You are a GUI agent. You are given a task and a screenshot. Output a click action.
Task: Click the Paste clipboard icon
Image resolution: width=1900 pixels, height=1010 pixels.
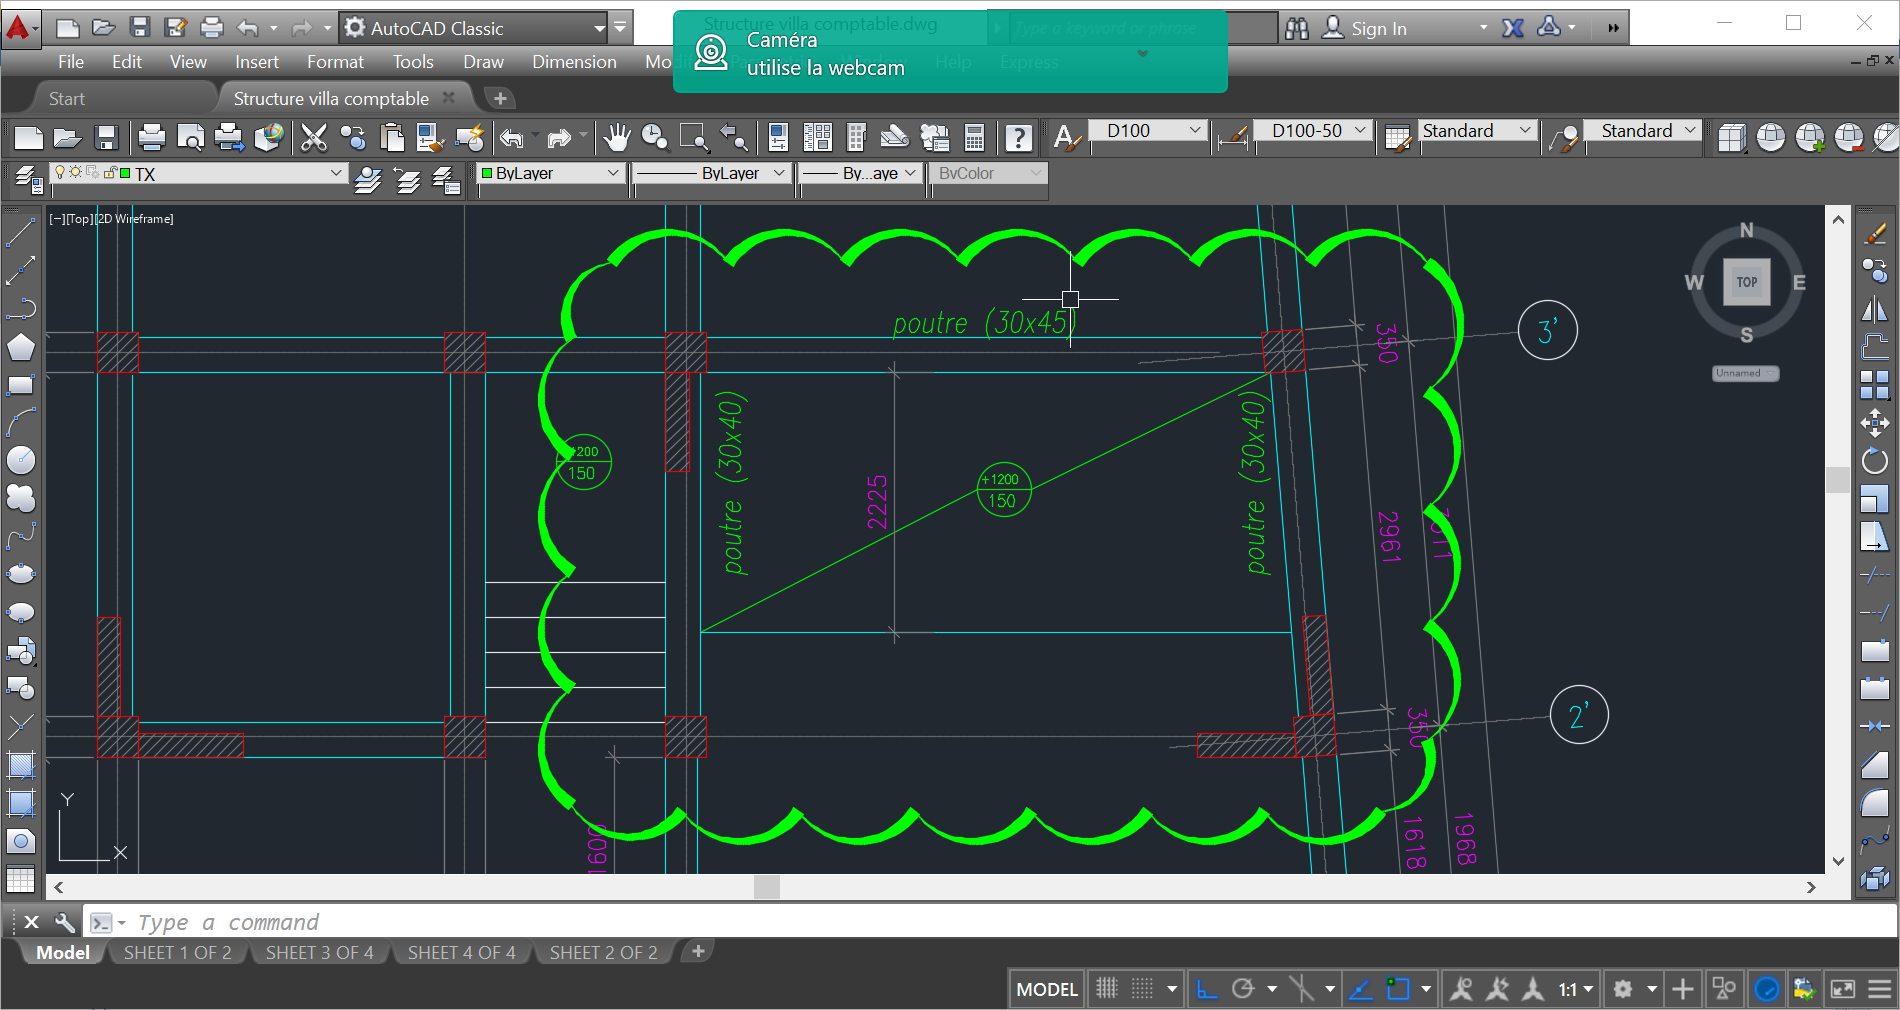pyautogui.click(x=392, y=137)
